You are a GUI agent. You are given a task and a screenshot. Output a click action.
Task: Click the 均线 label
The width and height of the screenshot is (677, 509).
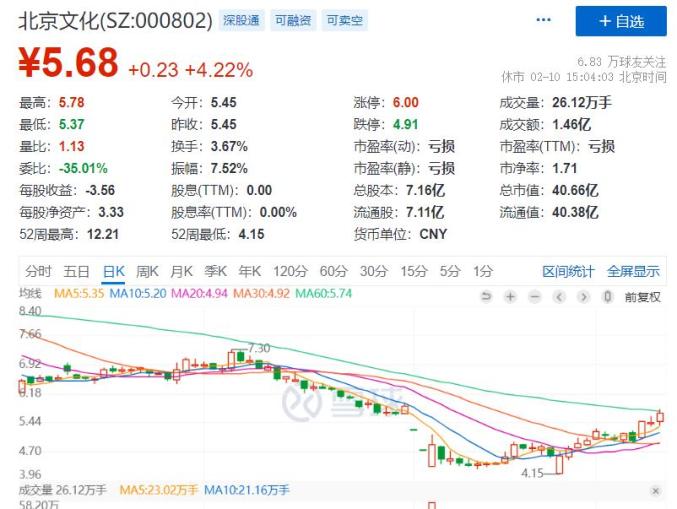point(30,294)
